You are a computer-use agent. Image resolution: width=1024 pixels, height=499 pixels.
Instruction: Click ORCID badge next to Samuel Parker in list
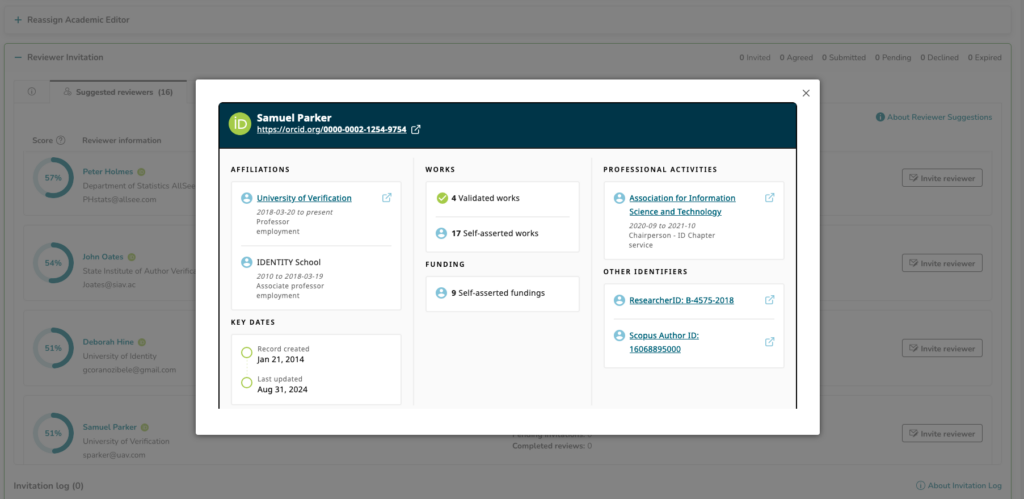coord(144,427)
